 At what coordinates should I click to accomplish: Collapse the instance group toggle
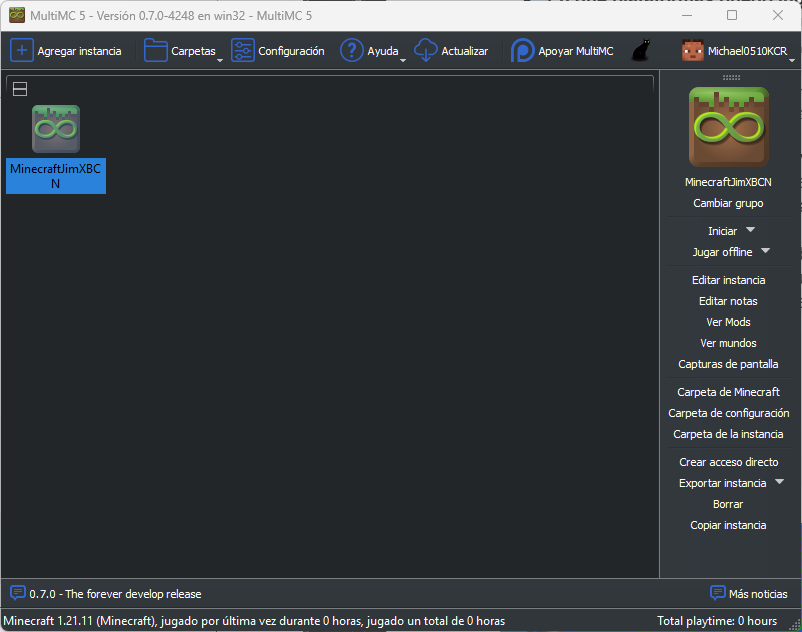tap(20, 89)
